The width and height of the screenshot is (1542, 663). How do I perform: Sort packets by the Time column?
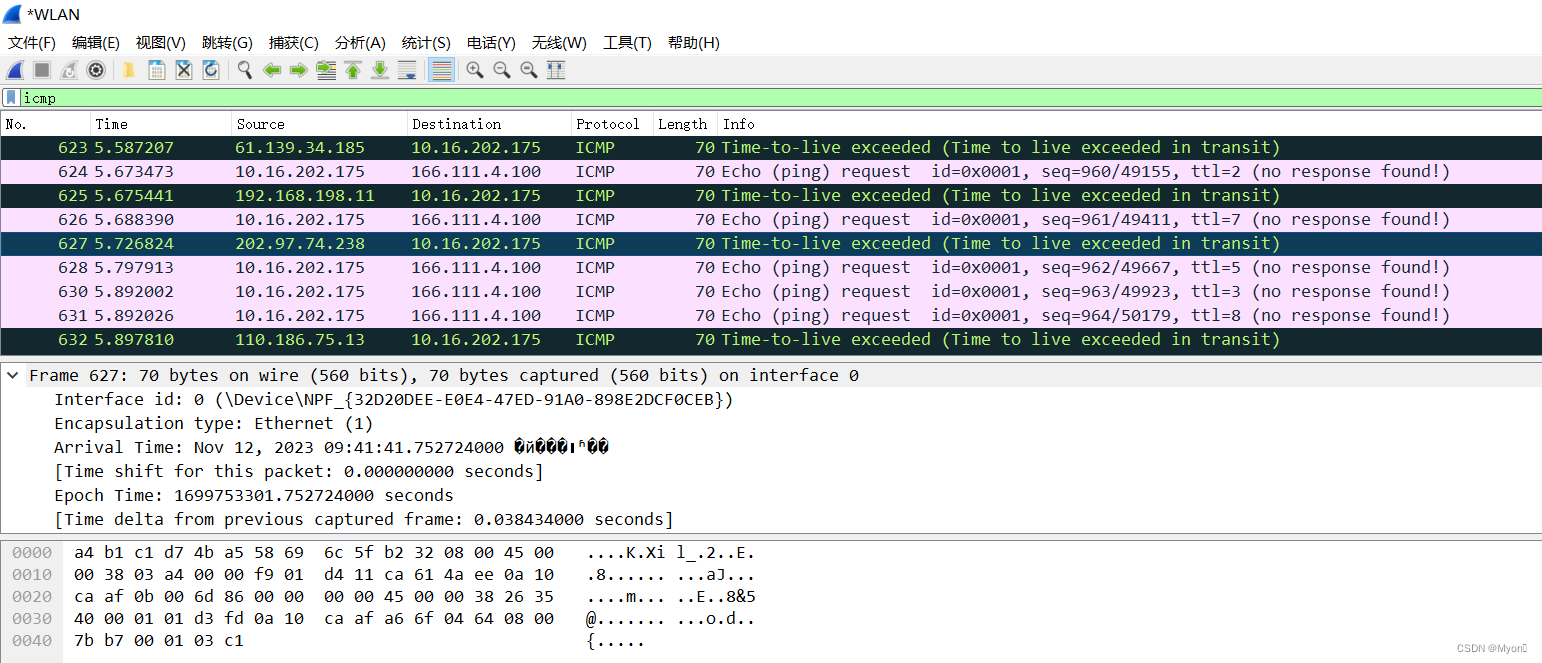[160, 124]
